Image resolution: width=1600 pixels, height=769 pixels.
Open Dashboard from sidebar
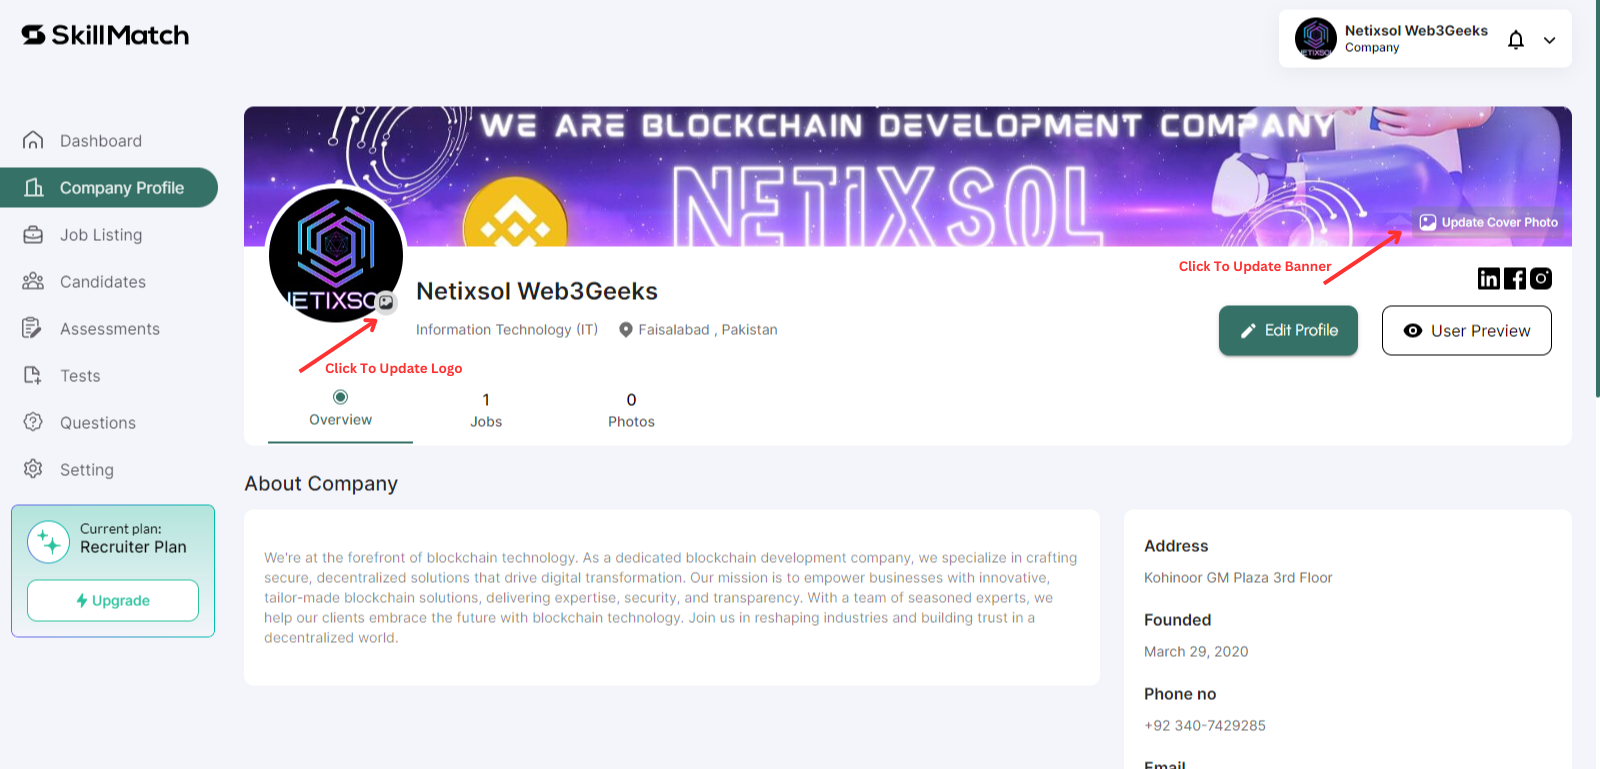[100, 141]
